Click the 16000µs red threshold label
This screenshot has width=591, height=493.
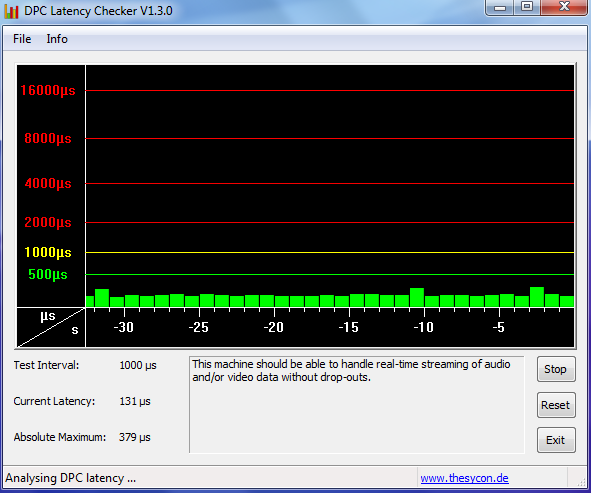coord(48,90)
